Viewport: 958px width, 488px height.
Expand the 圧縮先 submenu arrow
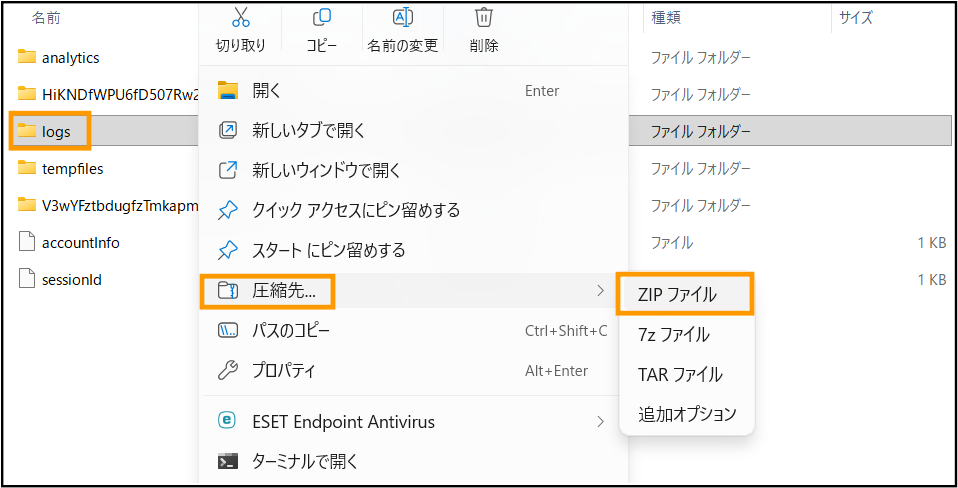pyautogui.click(x=601, y=290)
